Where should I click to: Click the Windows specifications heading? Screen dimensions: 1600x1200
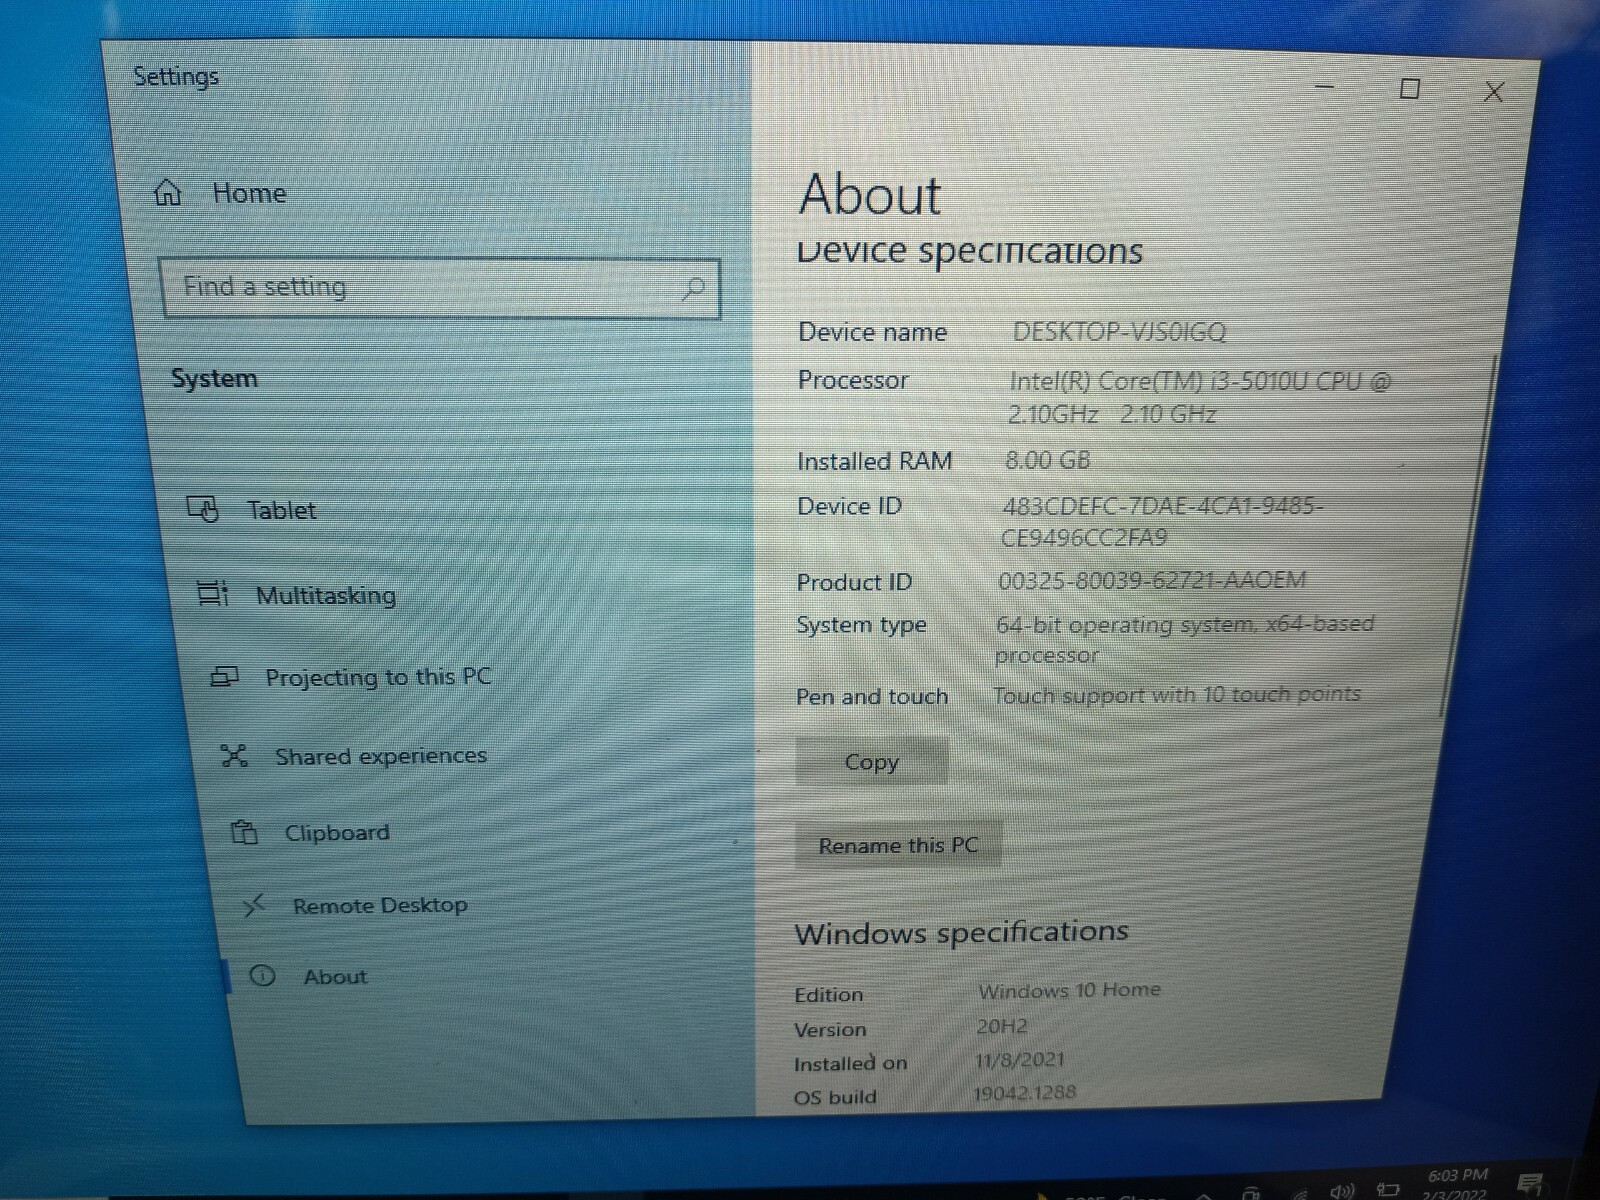pos(961,933)
